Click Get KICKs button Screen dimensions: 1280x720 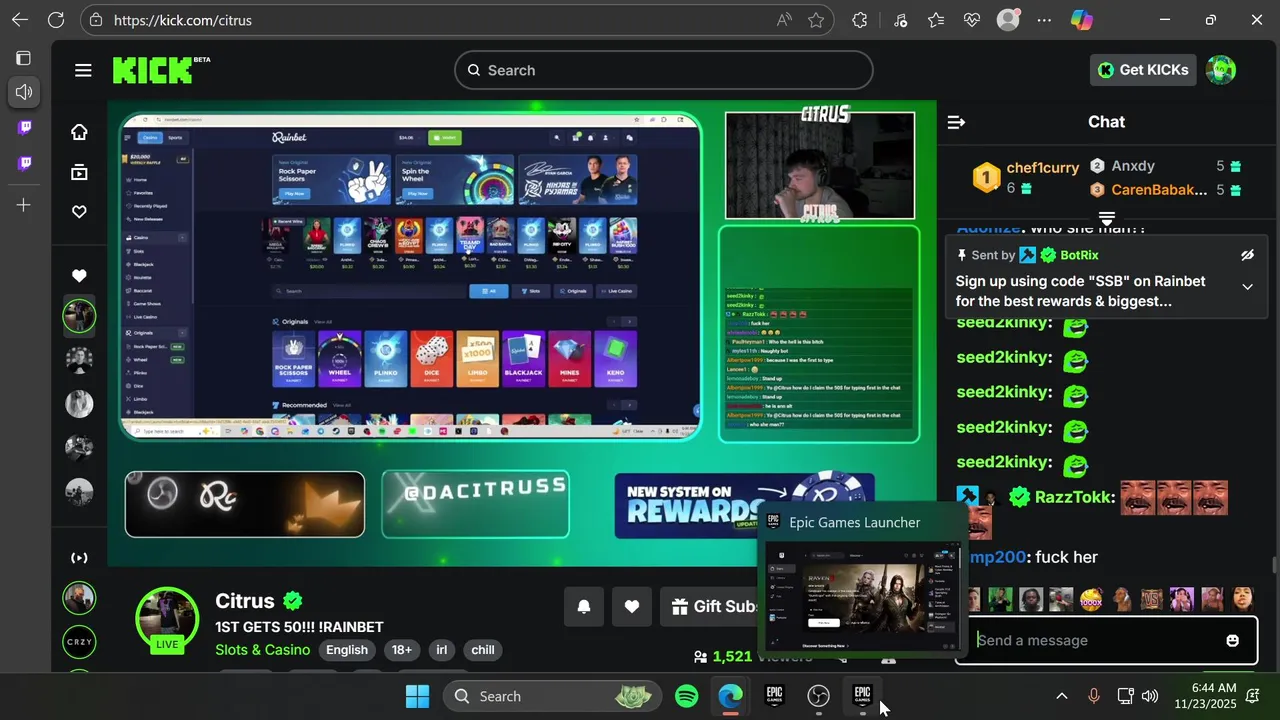pyautogui.click(x=1143, y=70)
